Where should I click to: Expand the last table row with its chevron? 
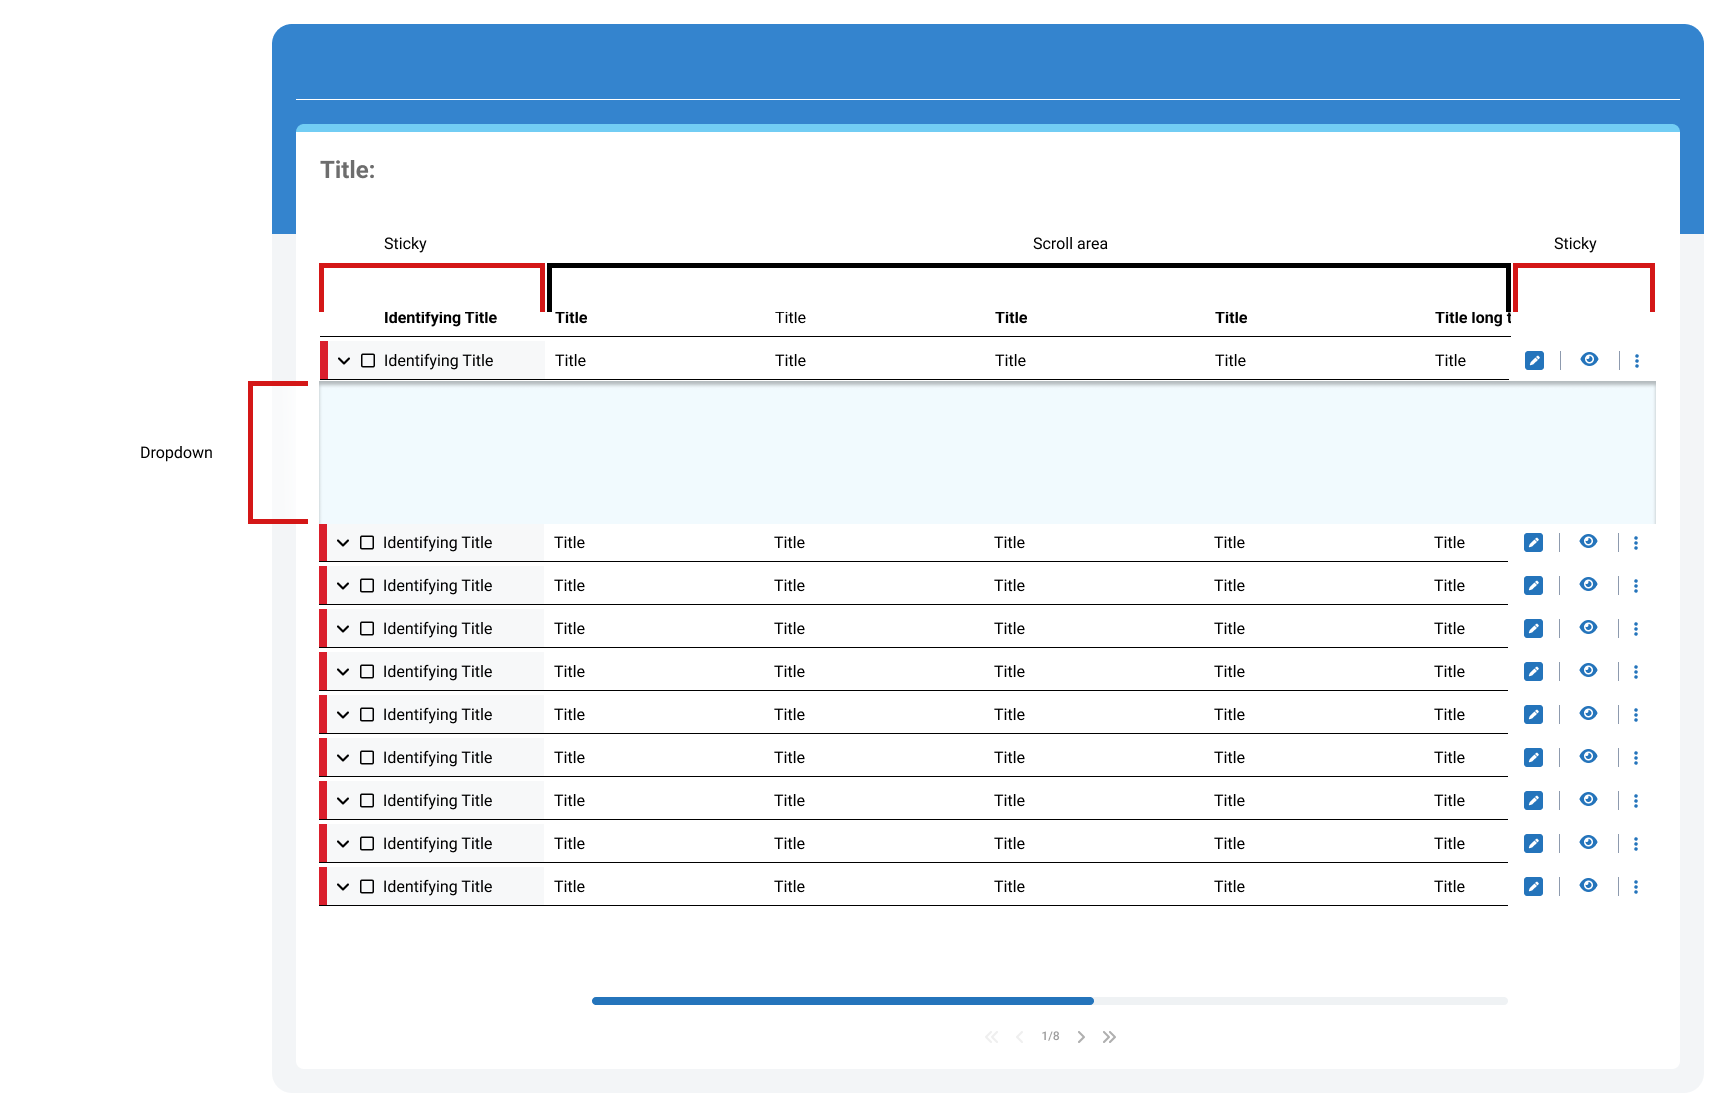click(x=343, y=887)
